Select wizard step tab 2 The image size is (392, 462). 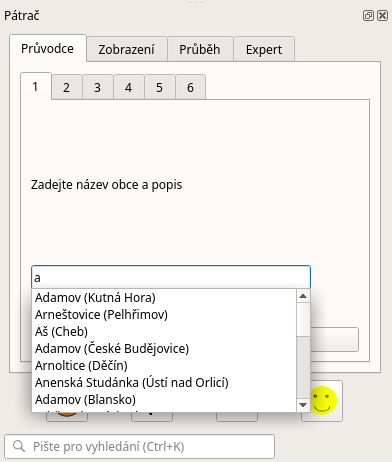[67, 87]
